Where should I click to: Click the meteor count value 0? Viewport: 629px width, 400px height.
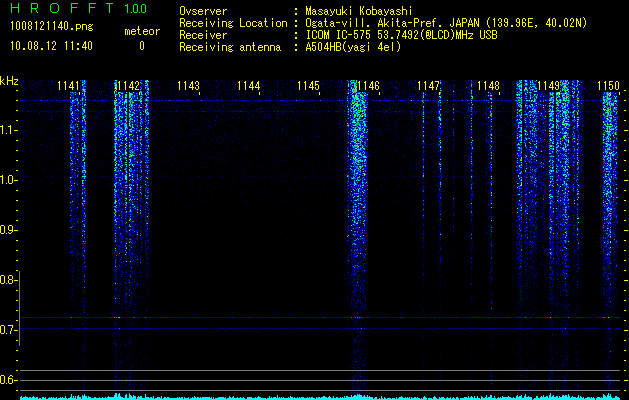[142, 46]
